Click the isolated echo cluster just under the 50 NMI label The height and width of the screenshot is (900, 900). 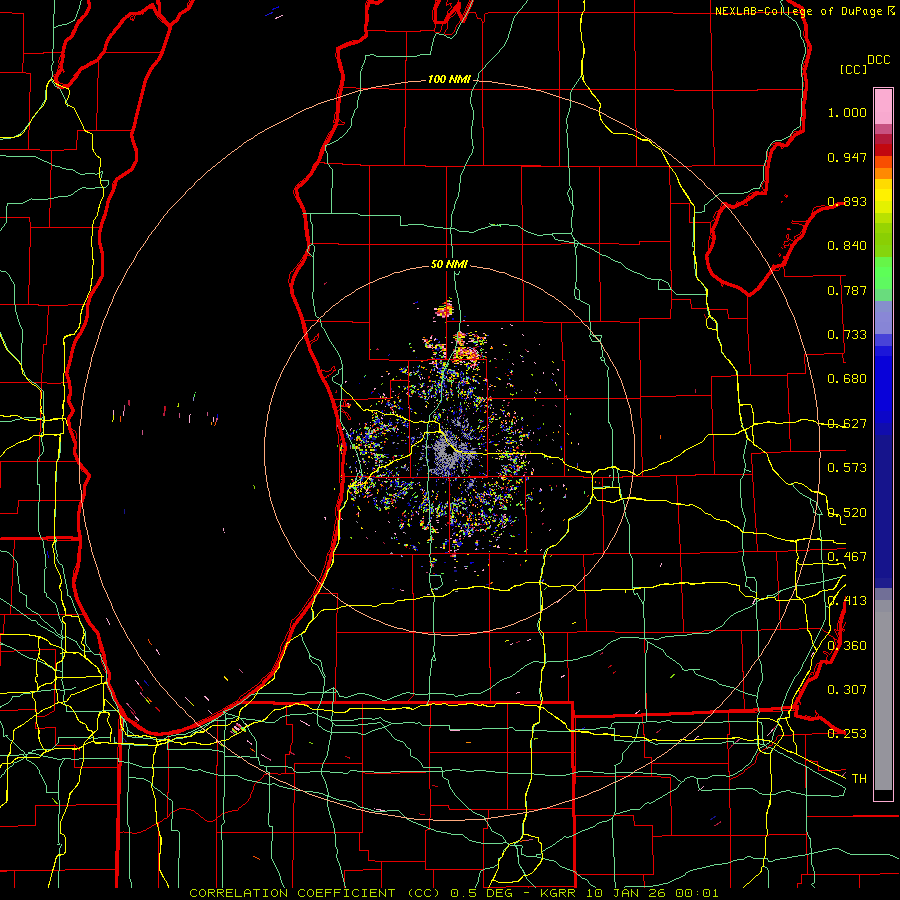click(x=444, y=309)
